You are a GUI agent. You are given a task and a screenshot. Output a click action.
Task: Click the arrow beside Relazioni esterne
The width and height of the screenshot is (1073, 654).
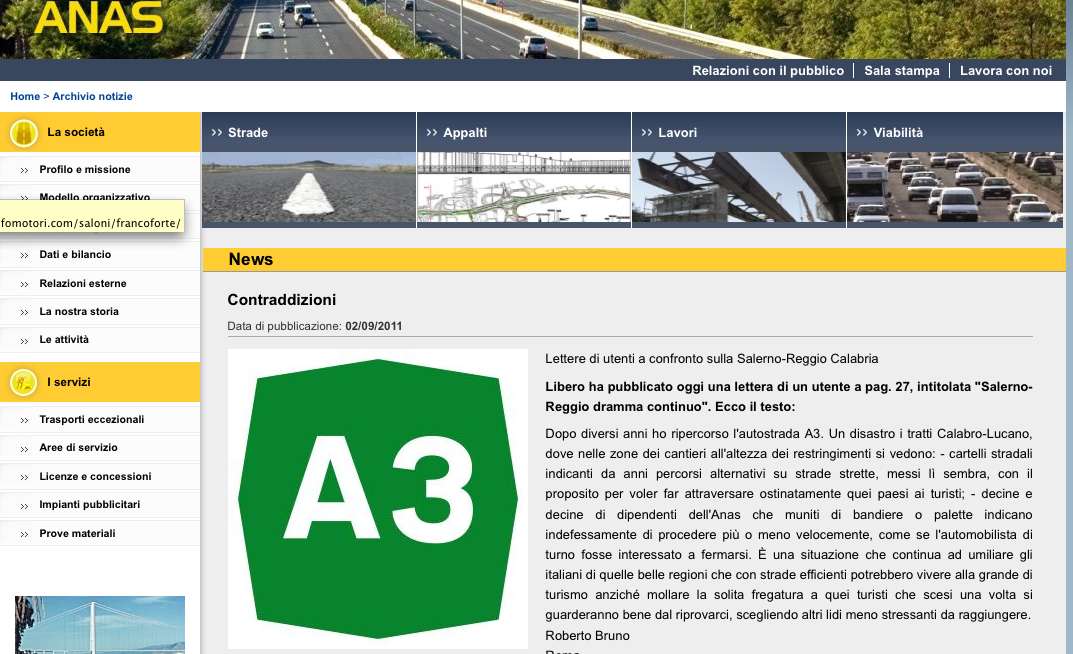coord(25,284)
